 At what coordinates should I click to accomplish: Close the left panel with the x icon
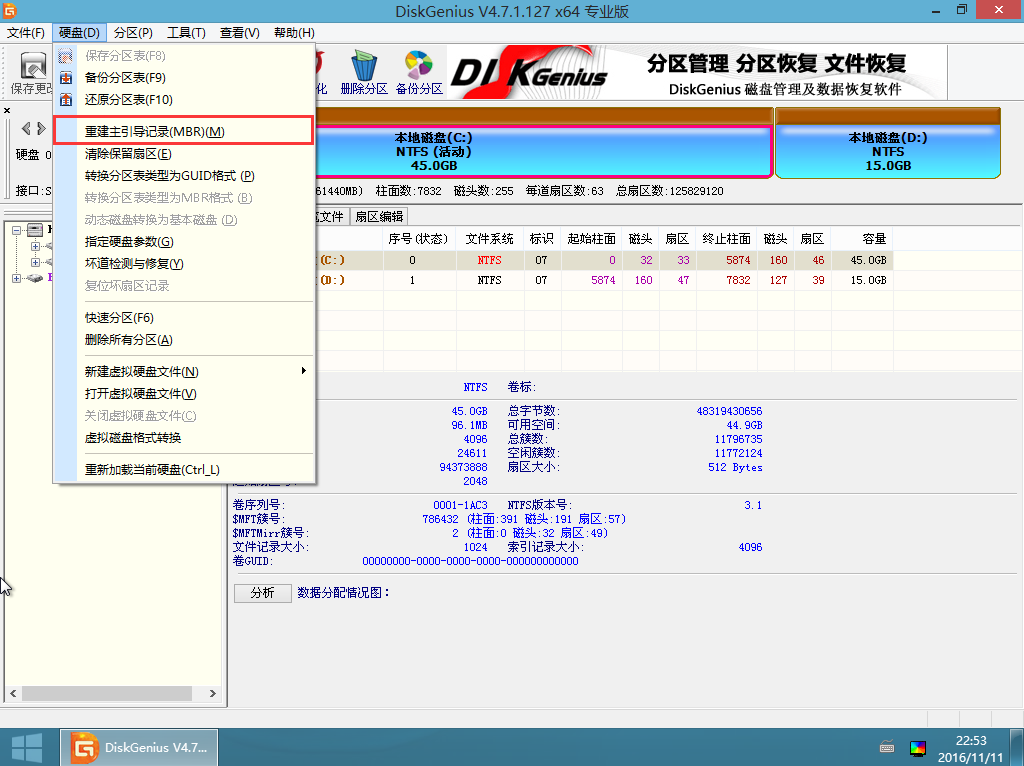(x=7, y=110)
